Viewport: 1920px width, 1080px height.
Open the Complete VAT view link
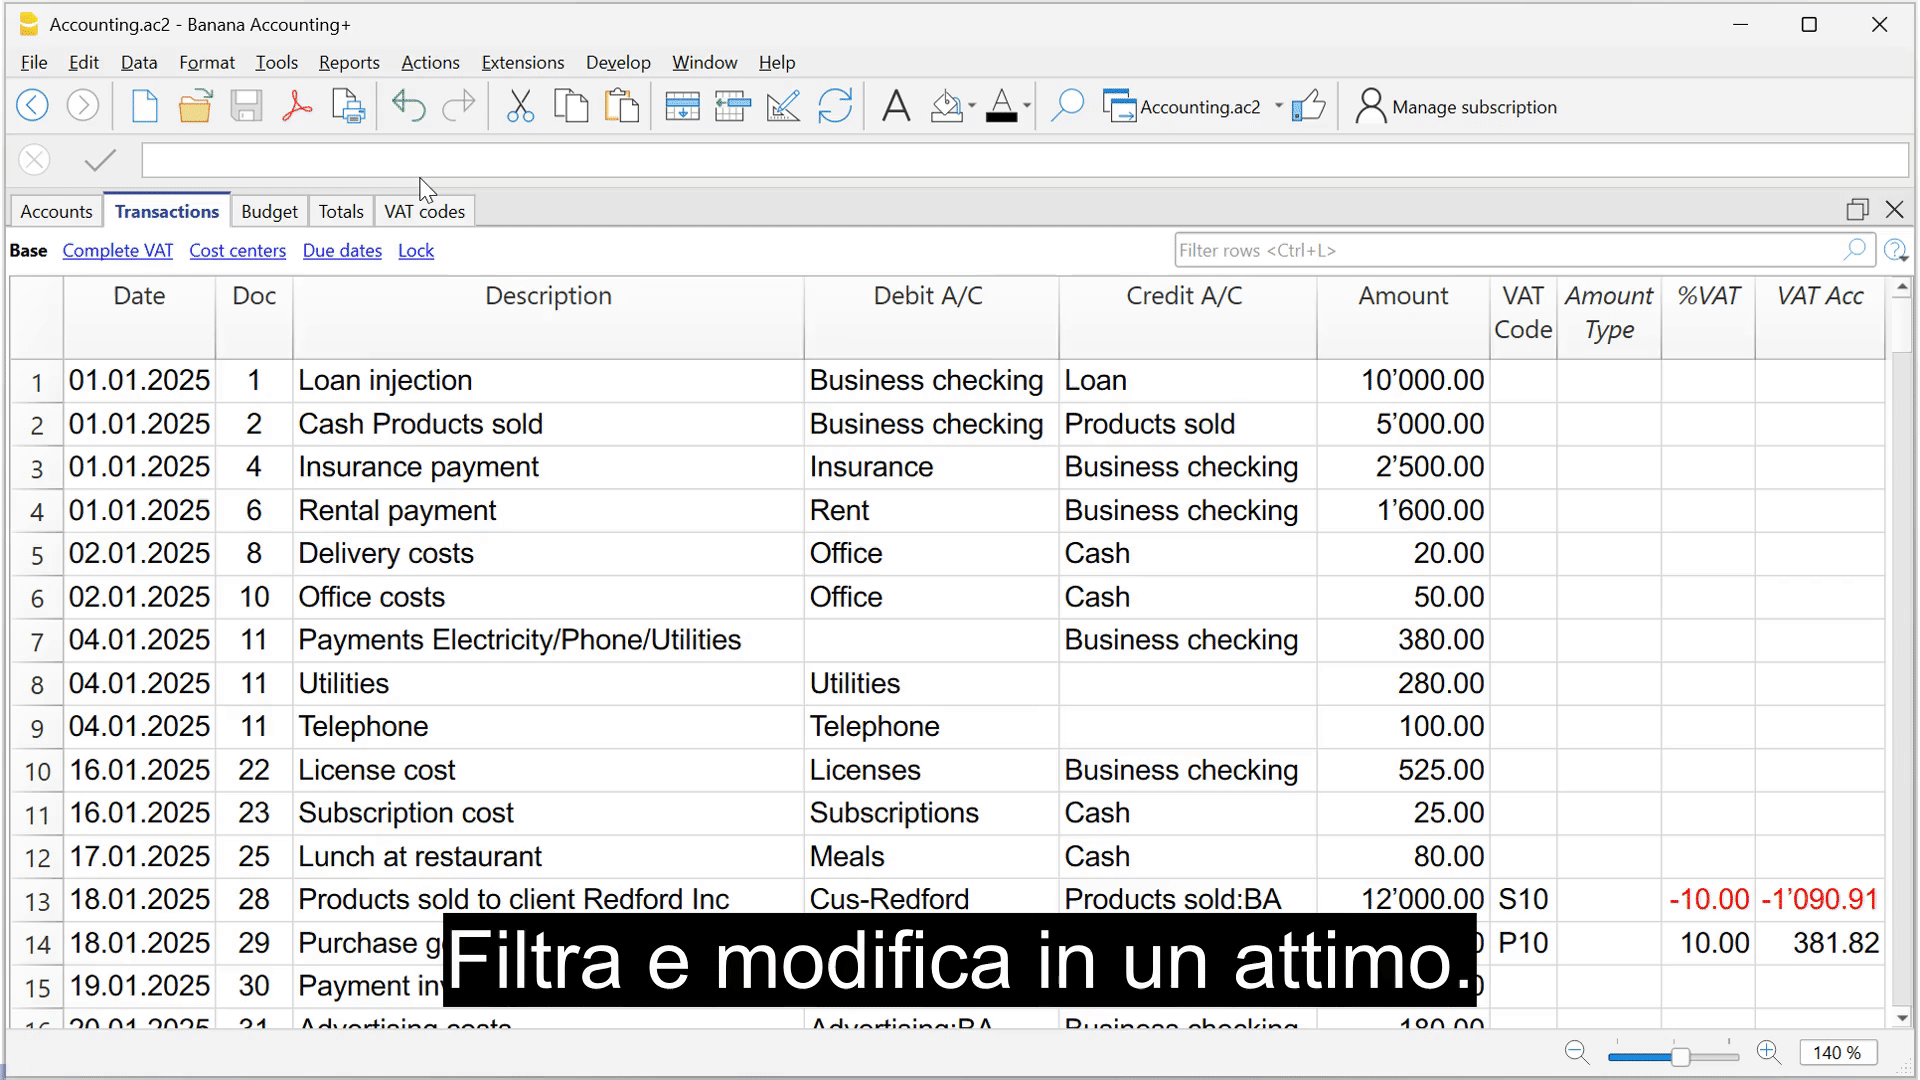(118, 251)
